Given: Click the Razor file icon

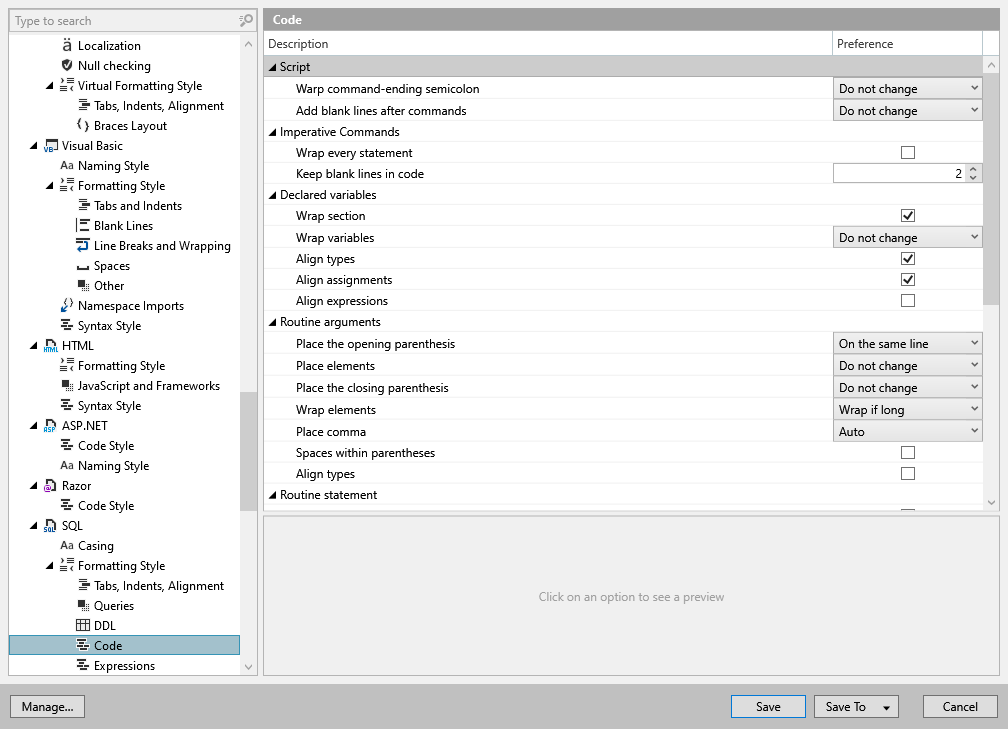Looking at the screenshot, I should [x=50, y=486].
